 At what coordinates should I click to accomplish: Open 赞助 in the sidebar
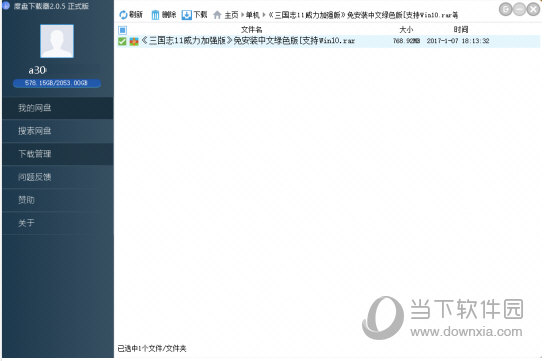(58, 200)
